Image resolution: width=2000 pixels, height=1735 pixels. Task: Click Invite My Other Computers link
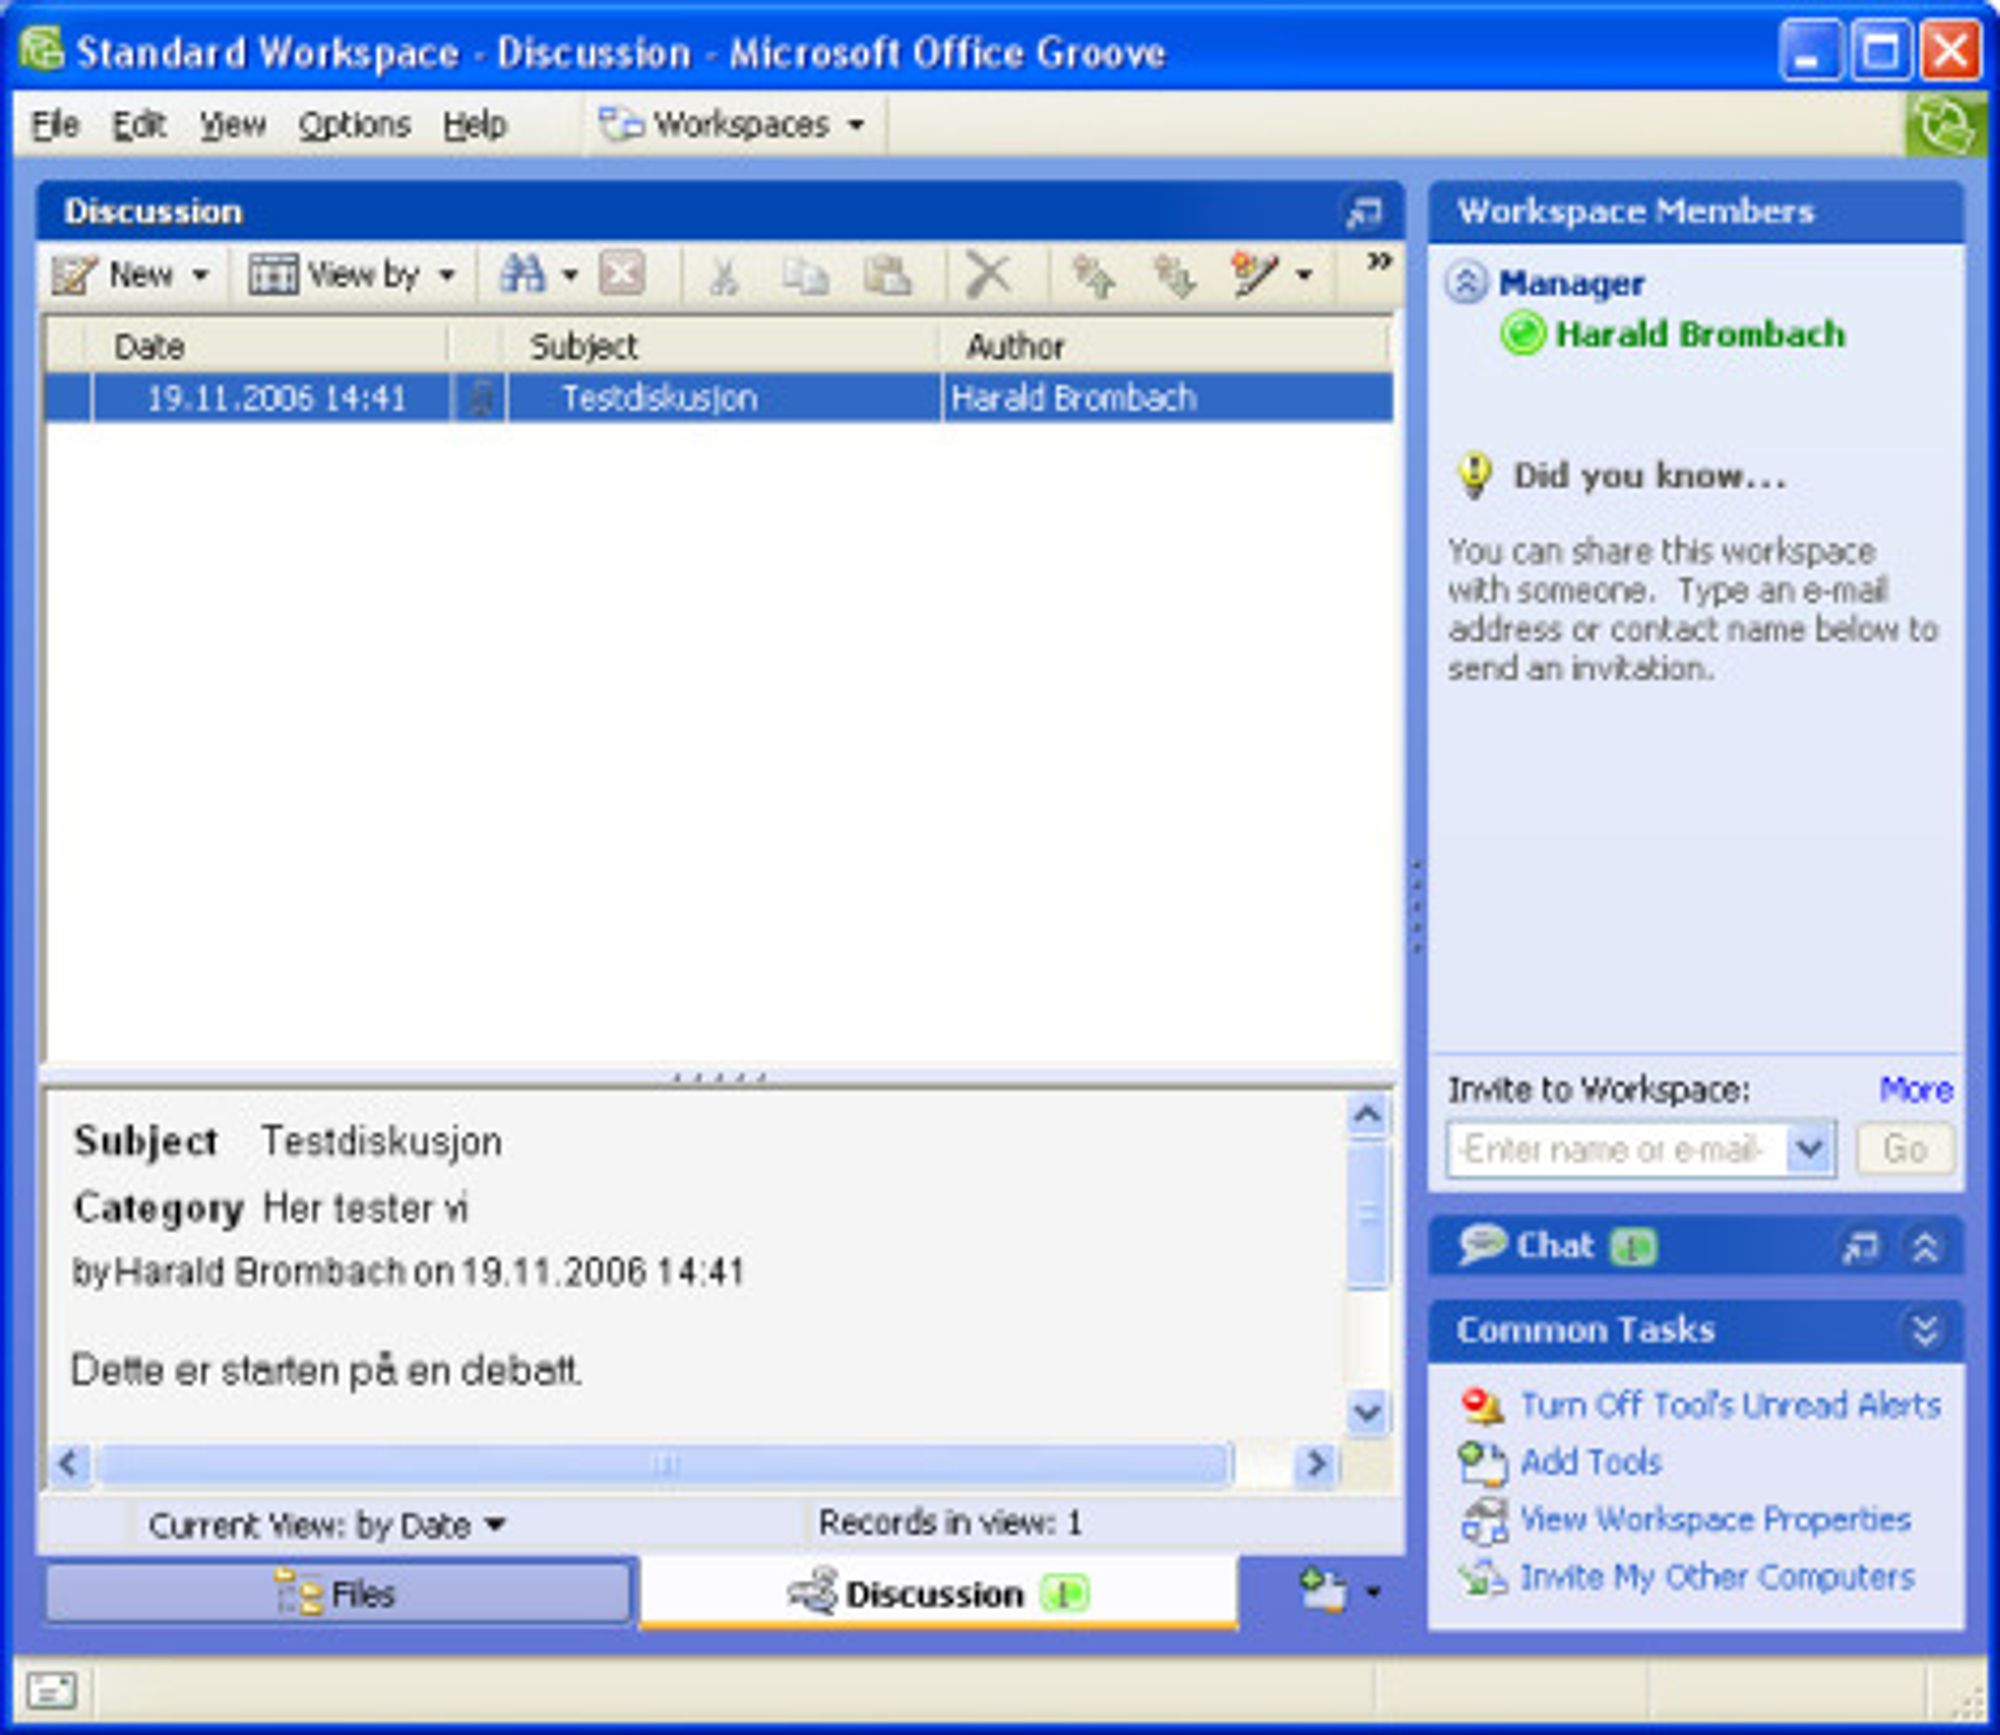click(x=1717, y=1577)
